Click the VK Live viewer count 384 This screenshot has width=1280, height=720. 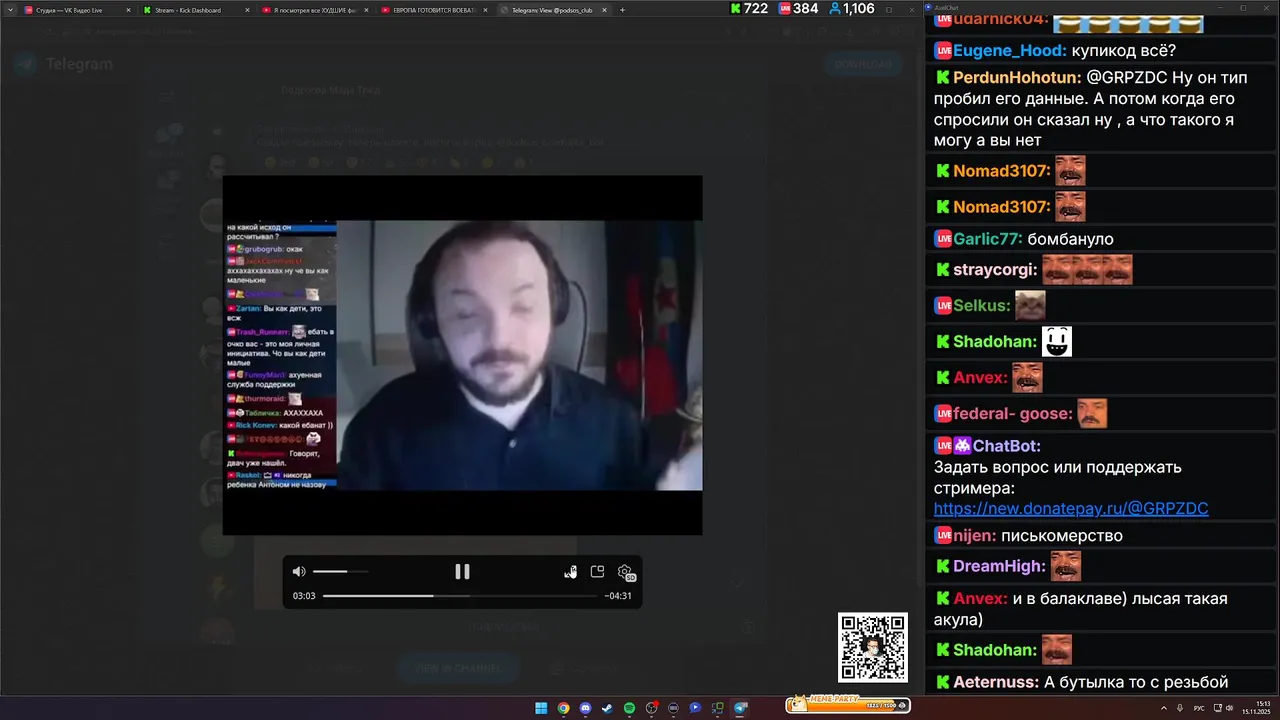[x=798, y=9]
